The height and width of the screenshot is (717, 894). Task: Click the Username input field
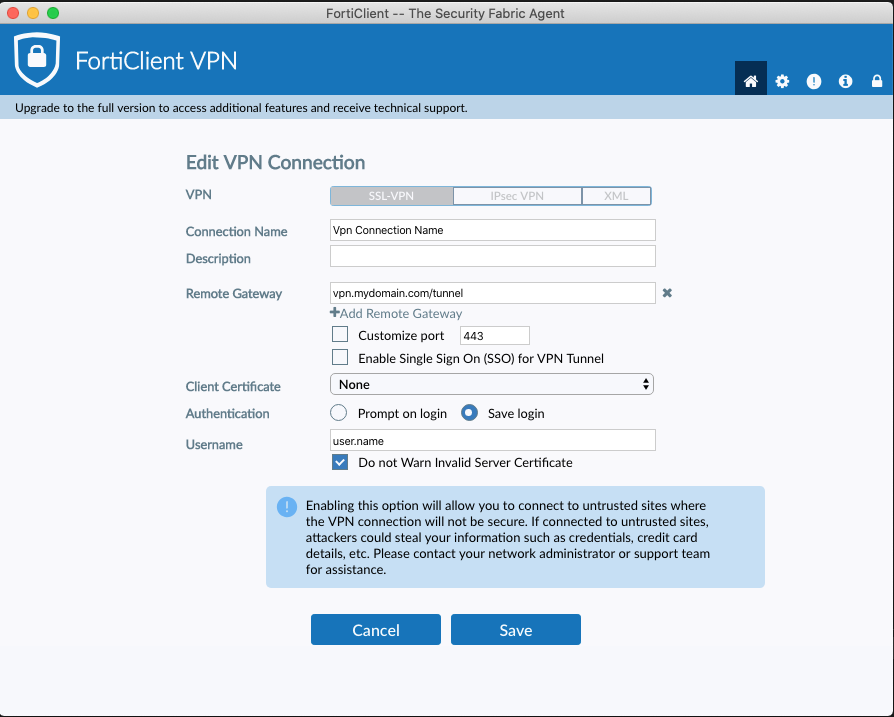point(492,440)
